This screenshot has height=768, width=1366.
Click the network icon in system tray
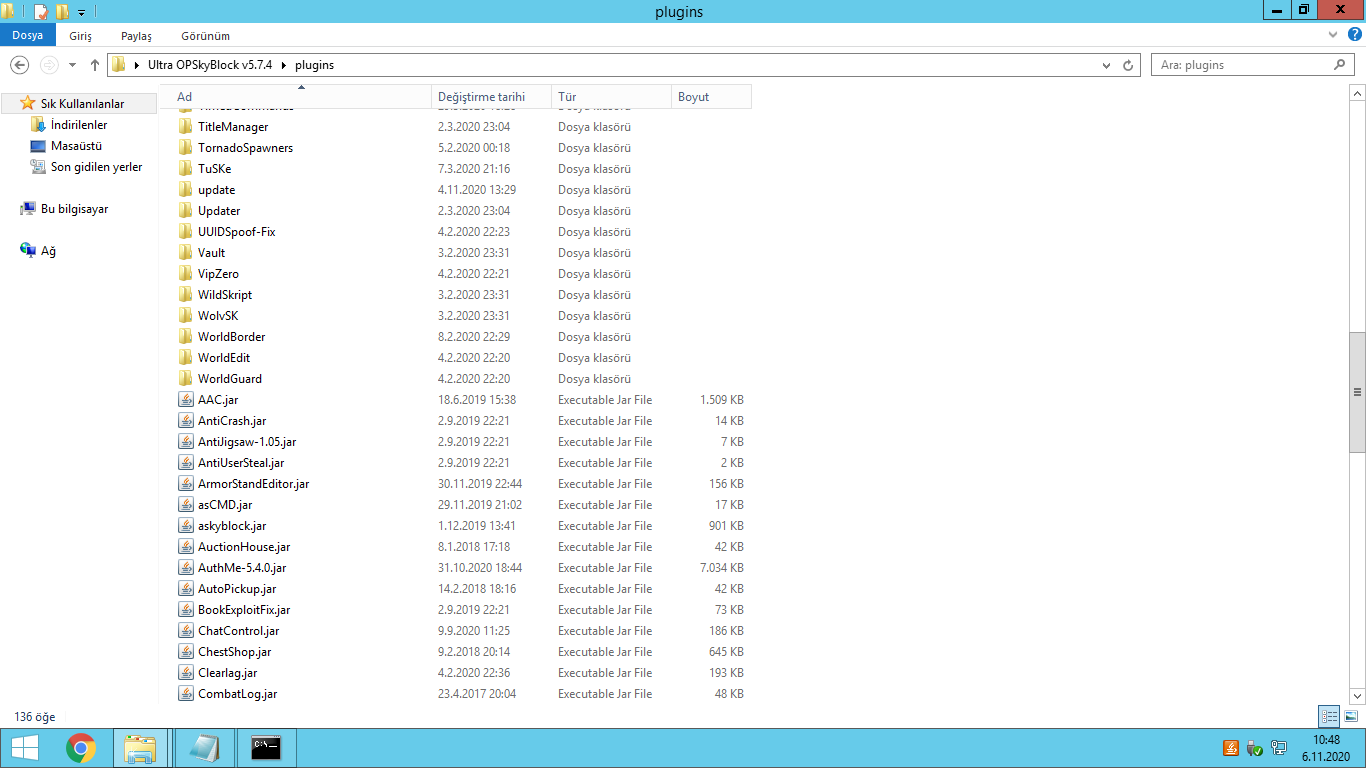tap(1279, 748)
